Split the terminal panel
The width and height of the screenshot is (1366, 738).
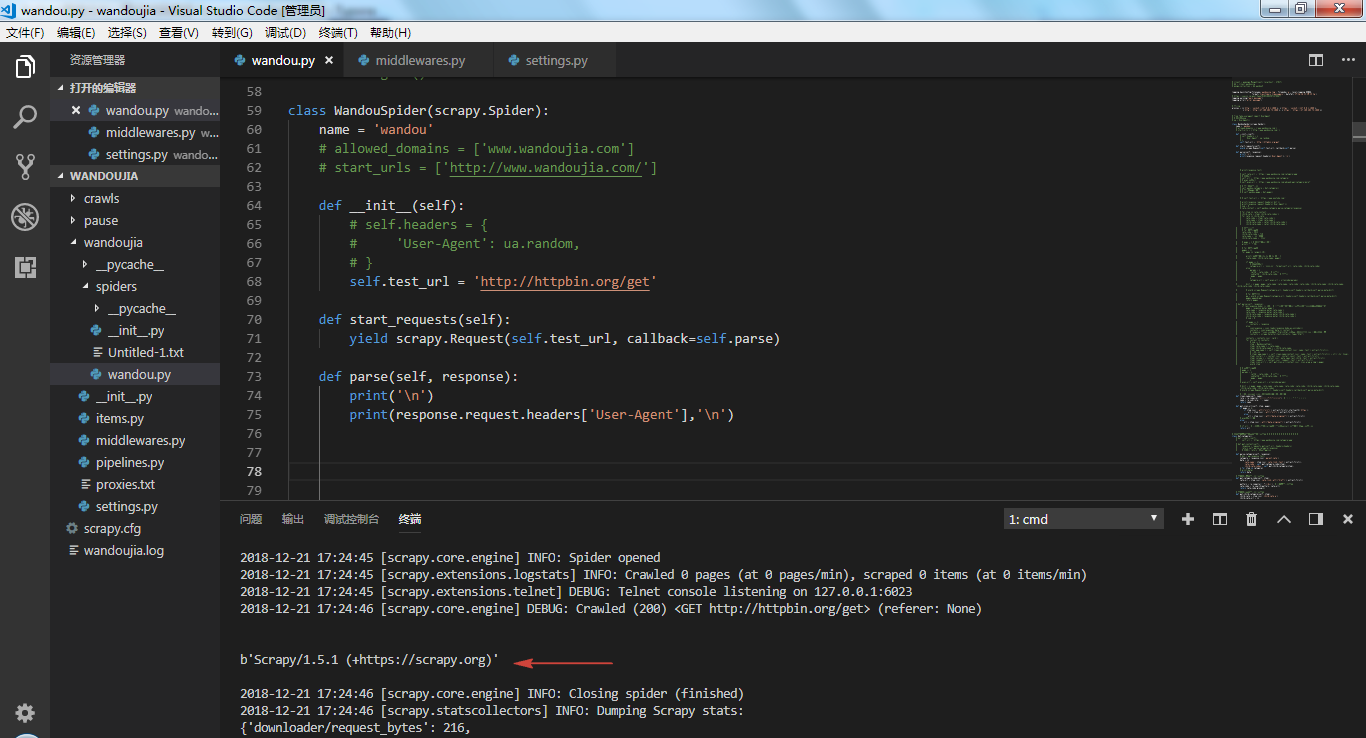click(x=1220, y=519)
